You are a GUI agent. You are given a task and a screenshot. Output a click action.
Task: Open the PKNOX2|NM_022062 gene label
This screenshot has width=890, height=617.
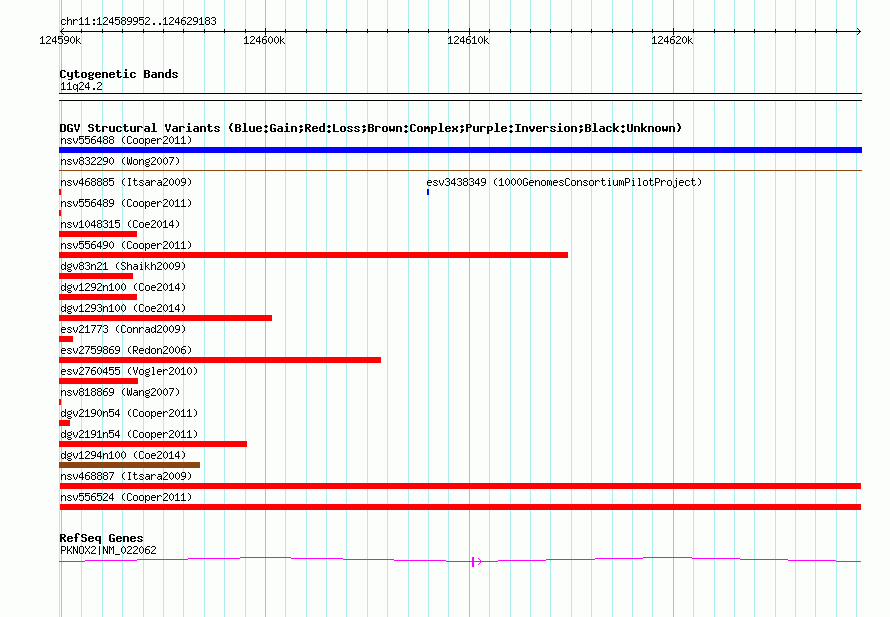108,550
